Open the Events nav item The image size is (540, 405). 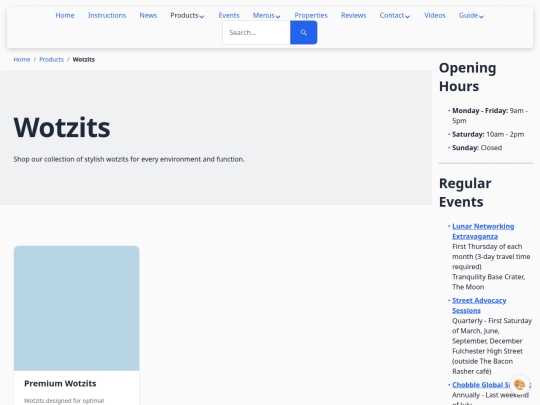pyautogui.click(x=229, y=15)
